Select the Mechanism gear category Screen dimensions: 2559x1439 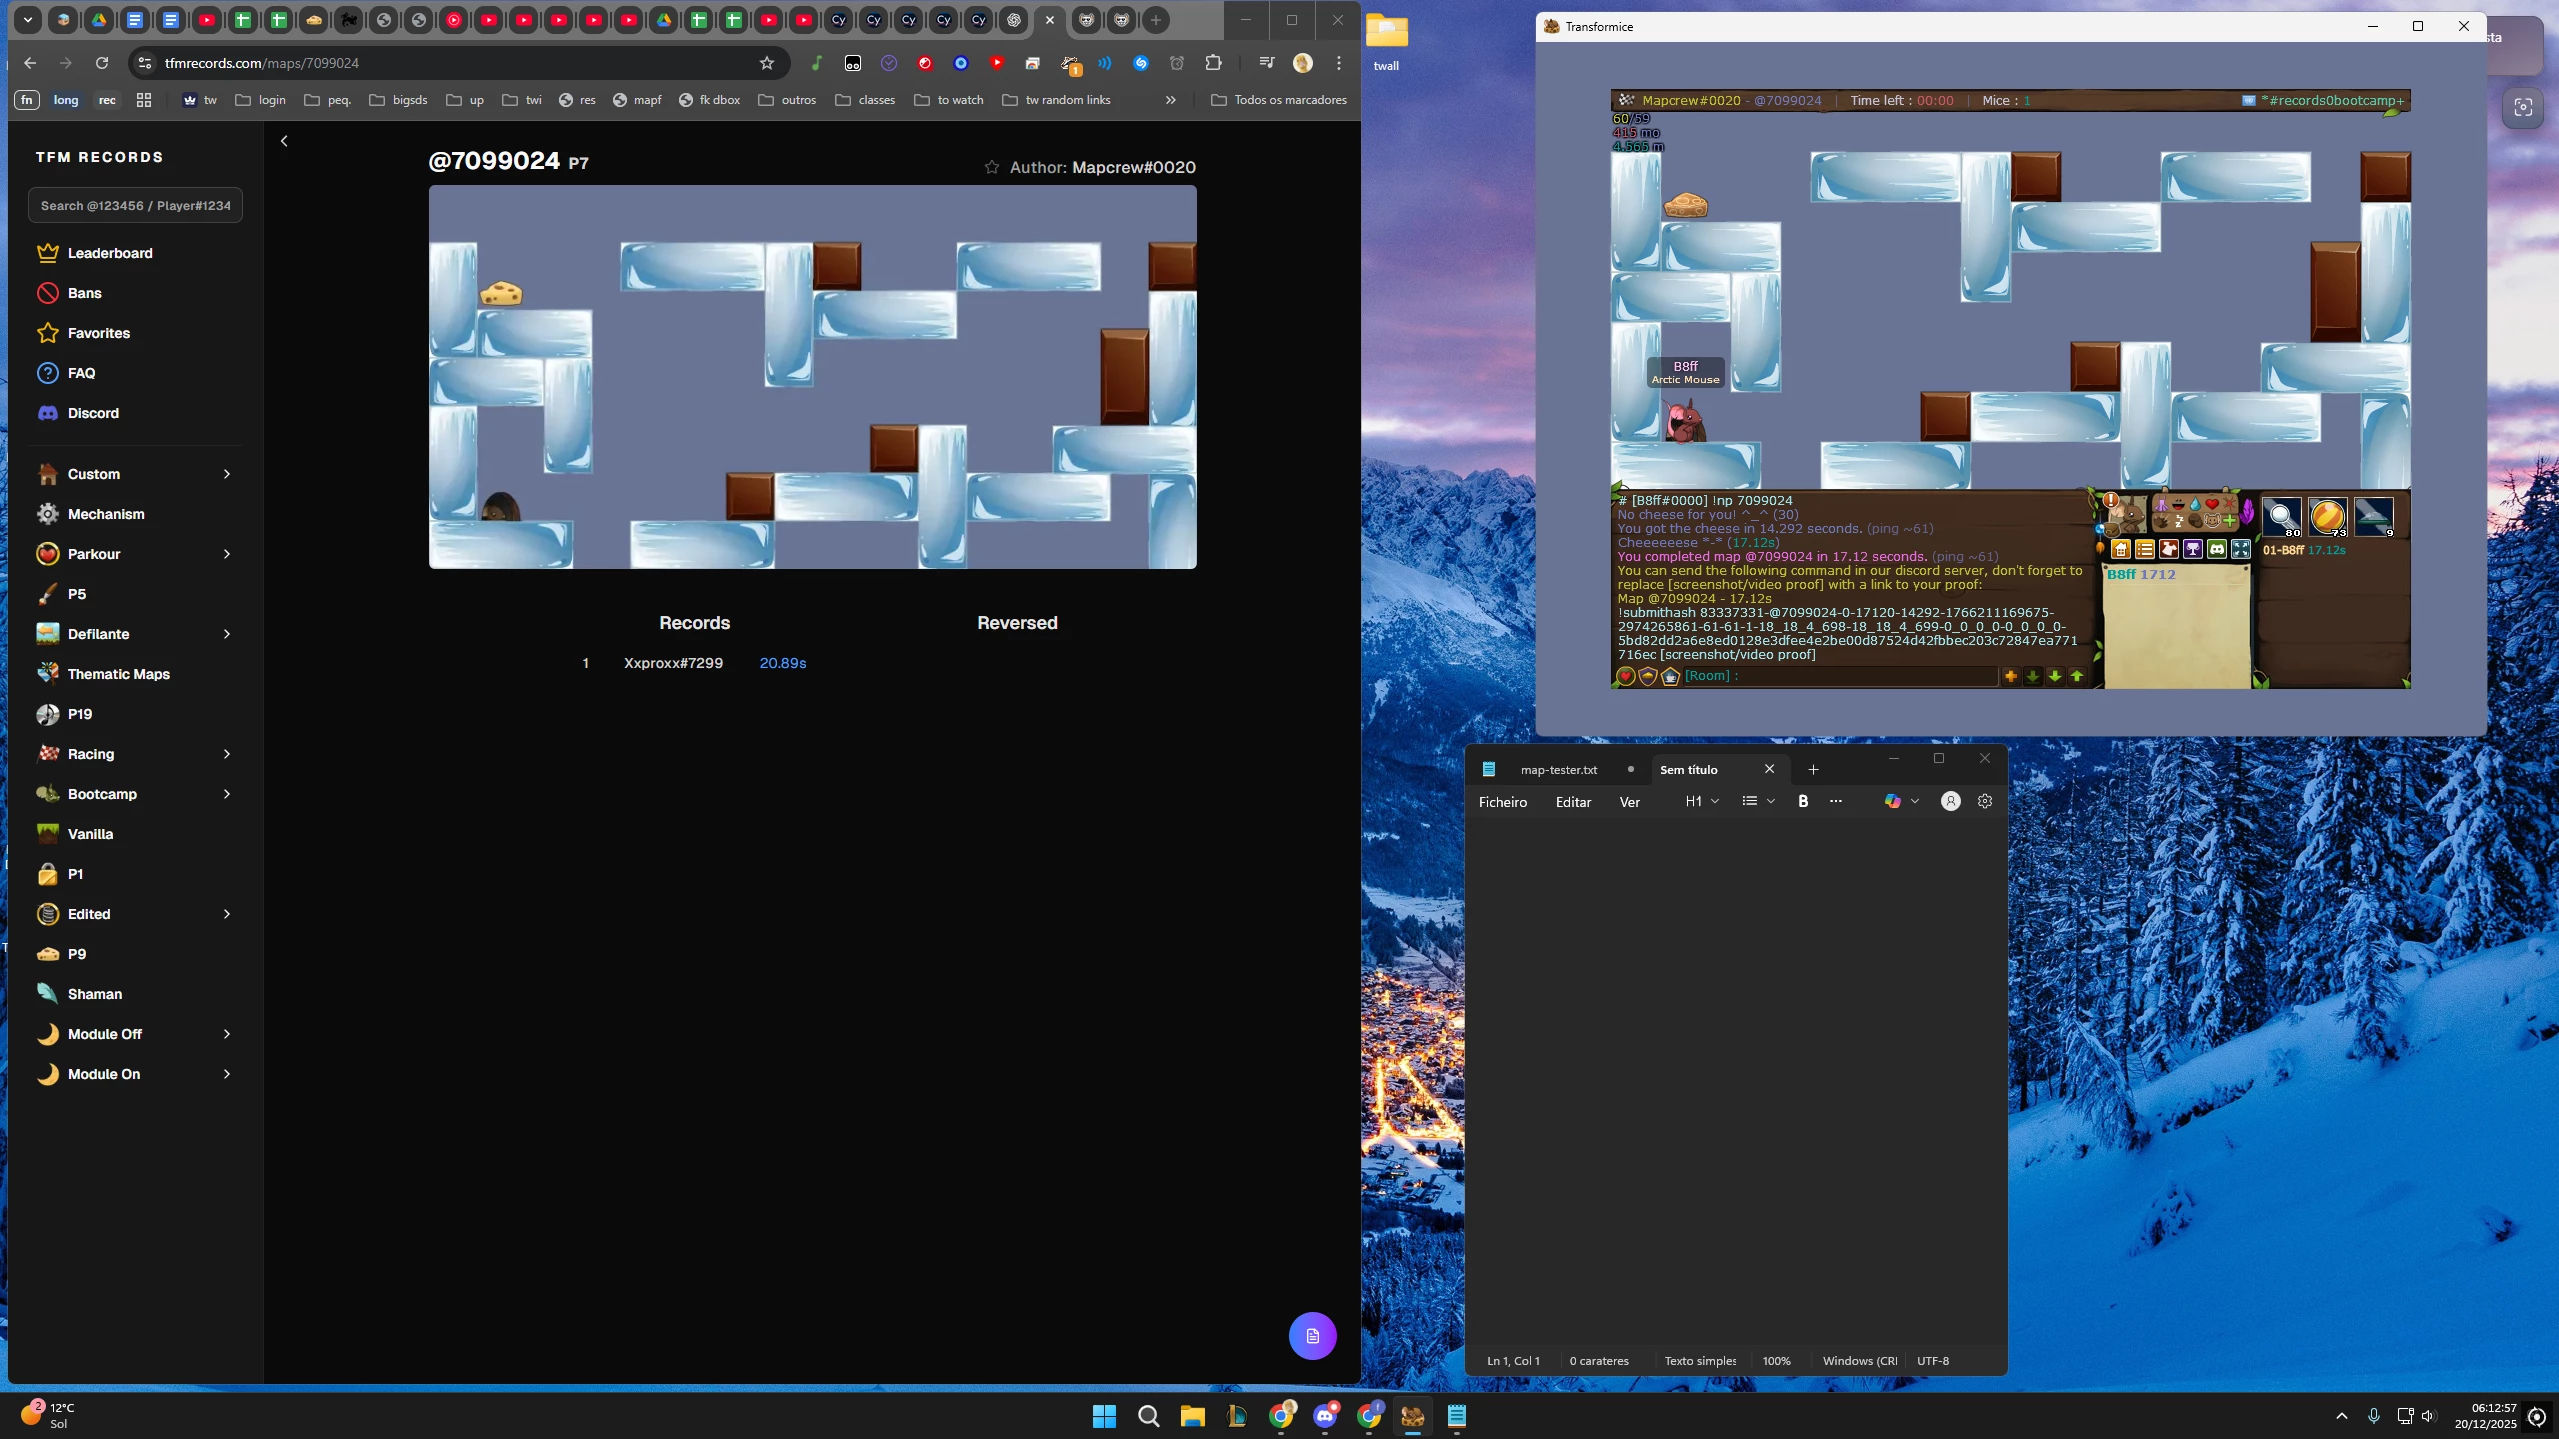click(47, 514)
